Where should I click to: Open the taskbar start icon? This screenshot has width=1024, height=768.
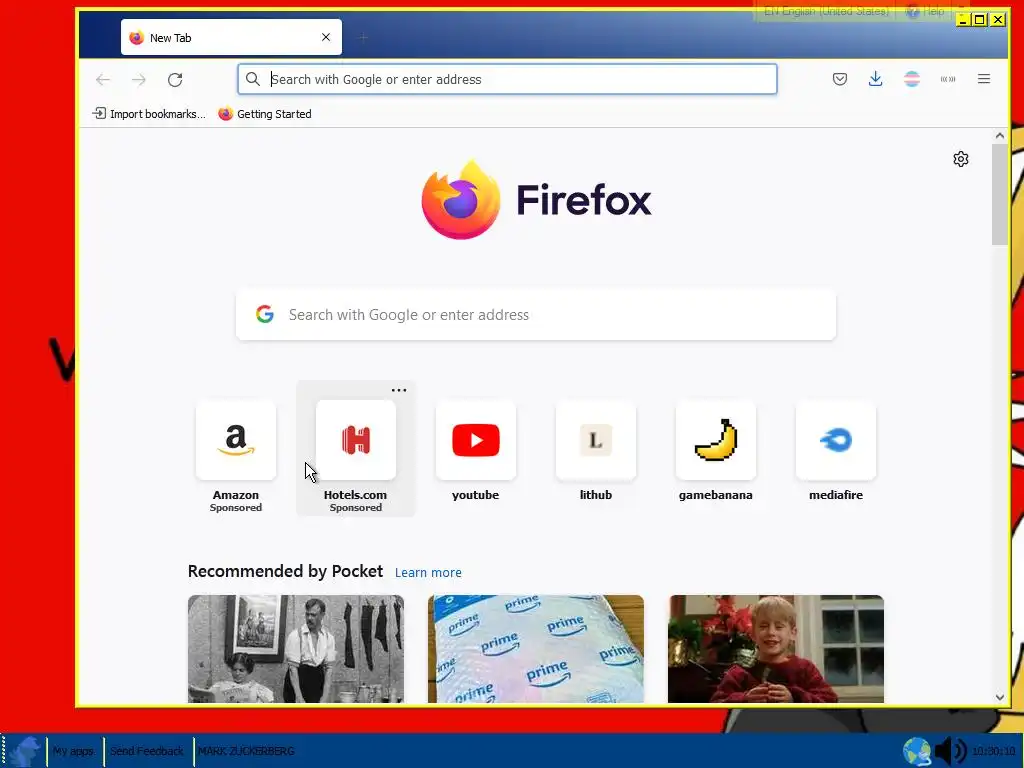tap(25, 751)
